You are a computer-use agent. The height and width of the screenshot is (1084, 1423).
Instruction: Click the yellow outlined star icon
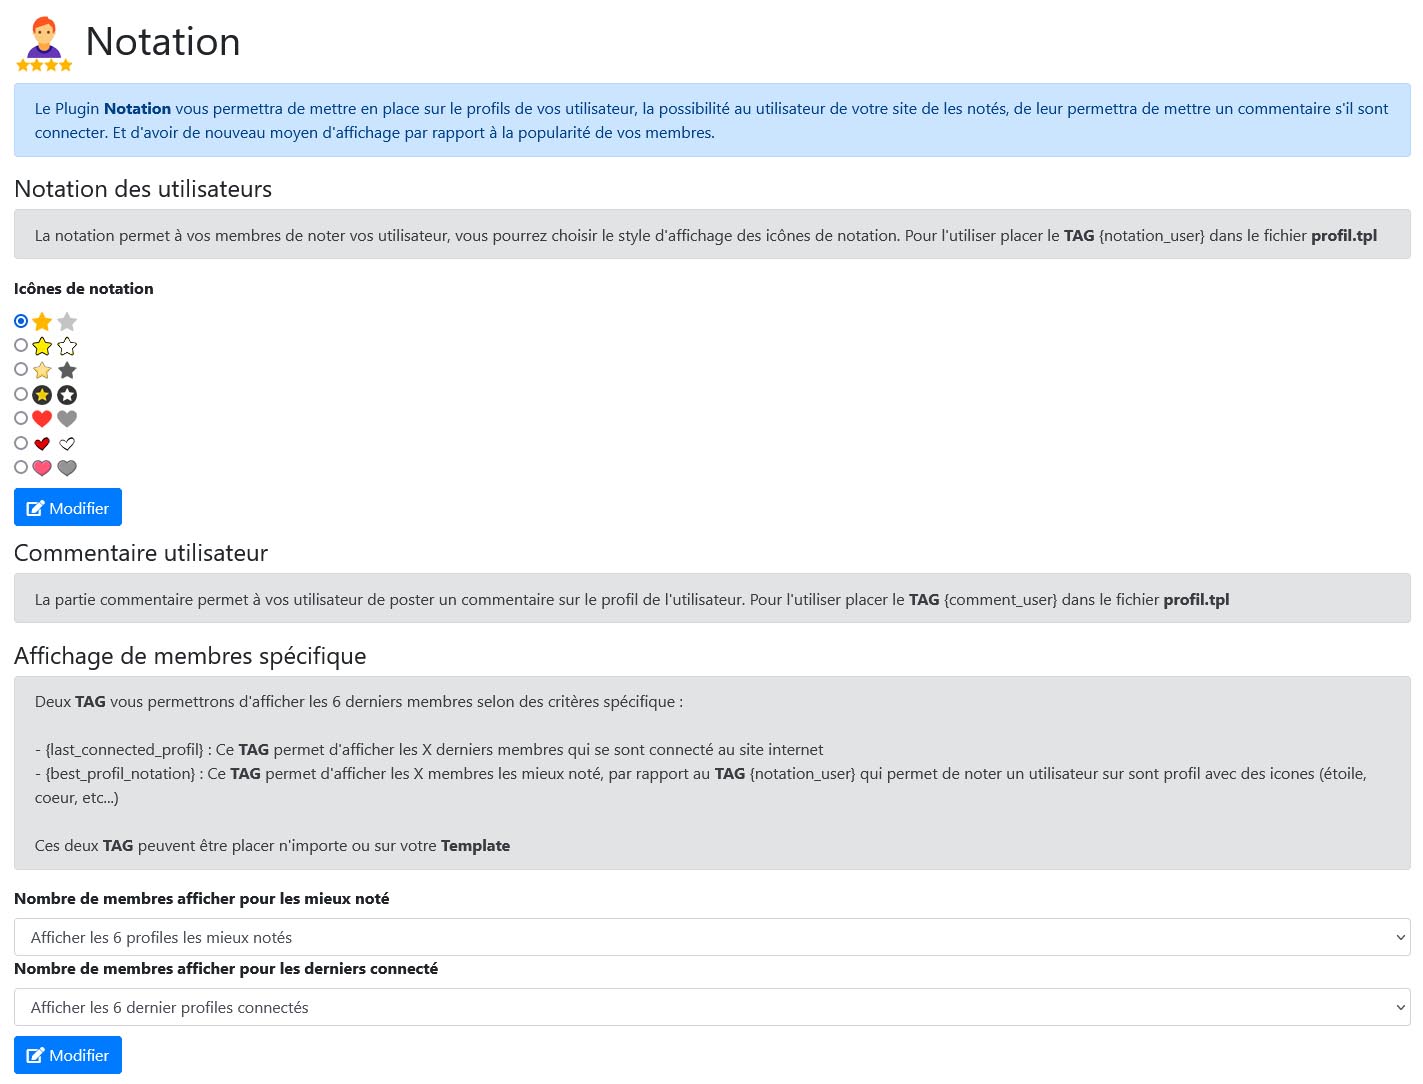click(x=42, y=346)
